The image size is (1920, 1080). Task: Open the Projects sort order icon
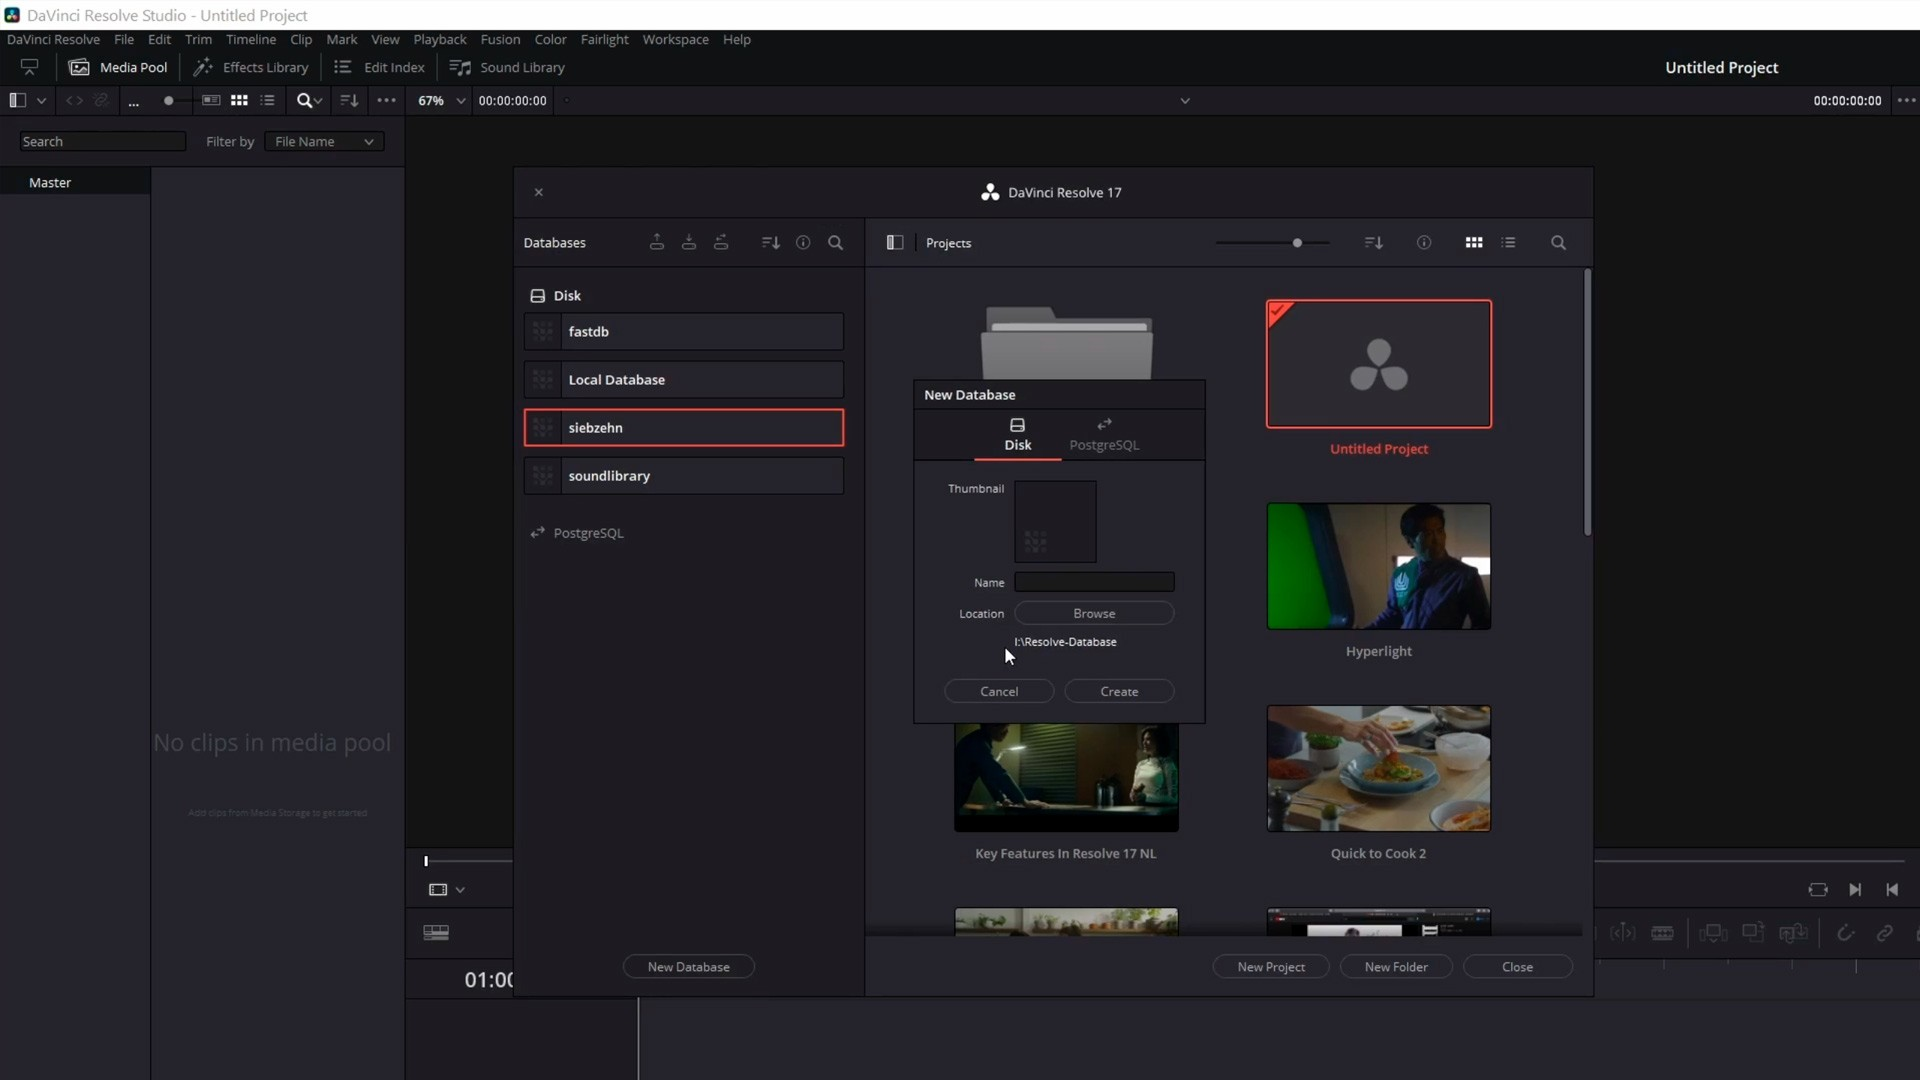click(x=1374, y=242)
